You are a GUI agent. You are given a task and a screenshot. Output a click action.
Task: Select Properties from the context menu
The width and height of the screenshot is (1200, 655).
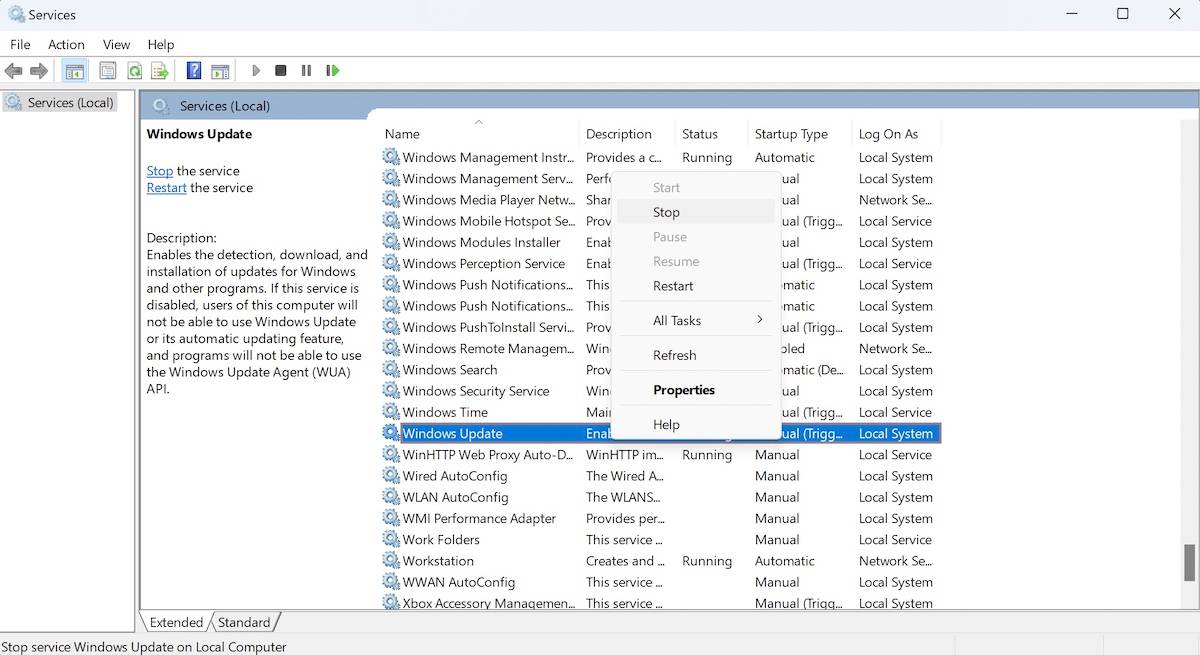pyautogui.click(x=683, y=390)
